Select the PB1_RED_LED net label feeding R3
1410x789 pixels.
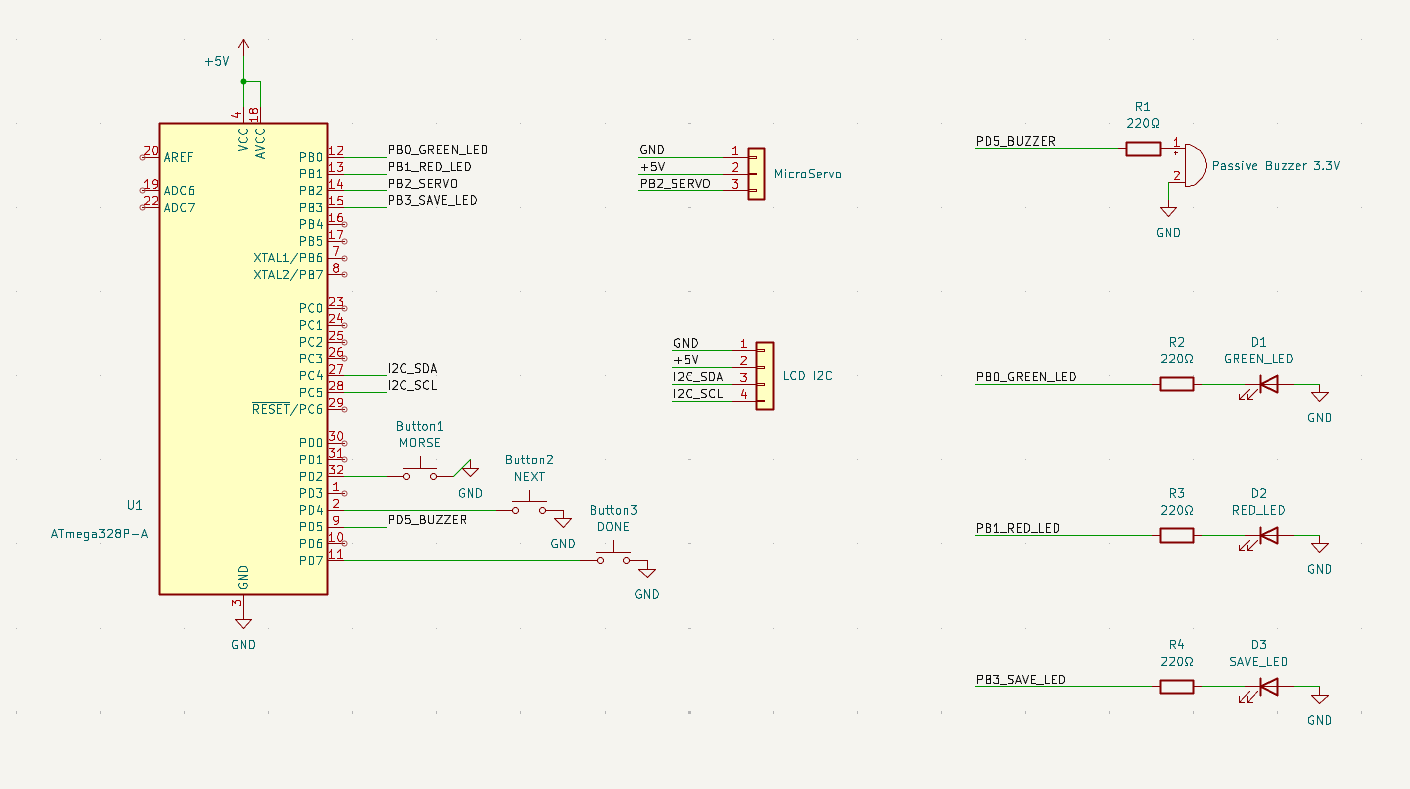click(x=1017, y=528)
